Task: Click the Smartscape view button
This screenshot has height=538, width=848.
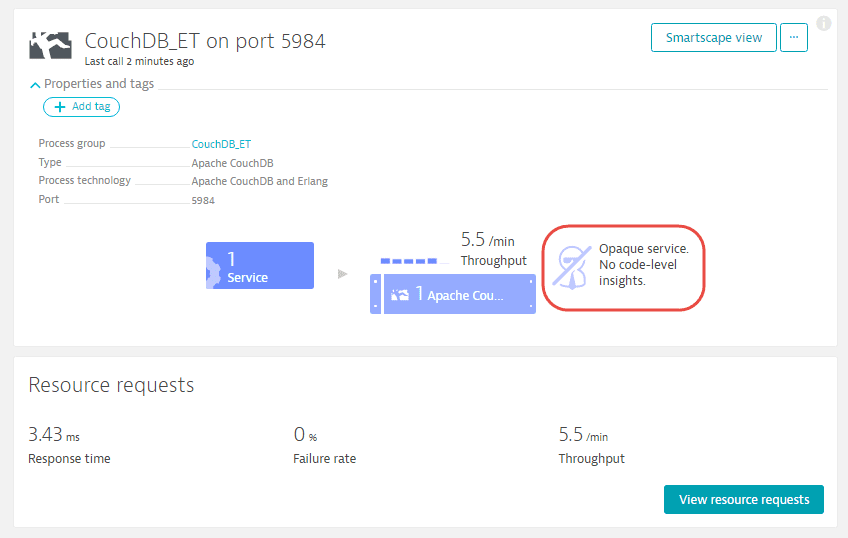Action: pos(713,37)
